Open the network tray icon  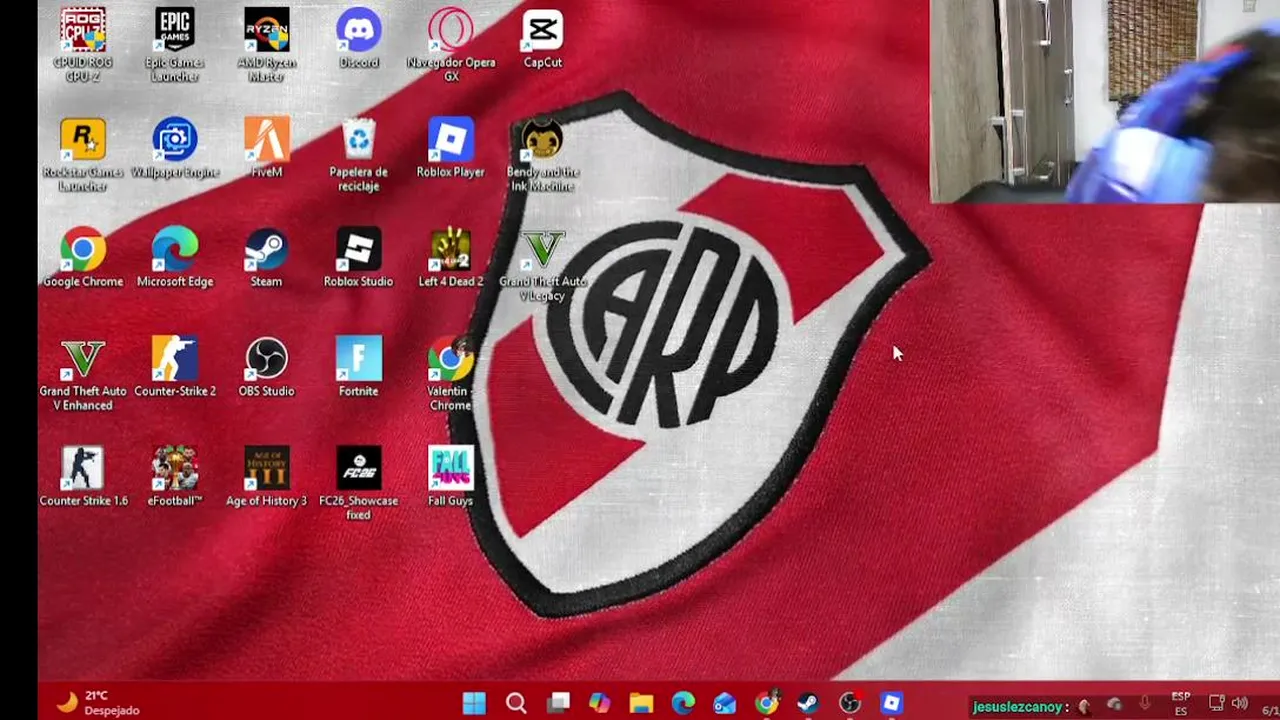pyautogui.click(x=1217, y=704)
